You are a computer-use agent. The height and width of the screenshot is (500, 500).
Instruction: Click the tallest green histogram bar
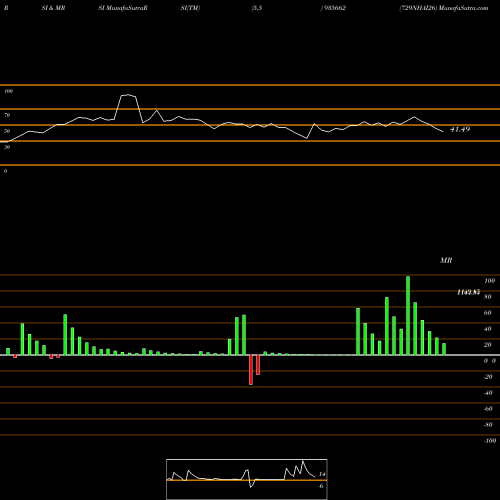click(x=408, y=315)
